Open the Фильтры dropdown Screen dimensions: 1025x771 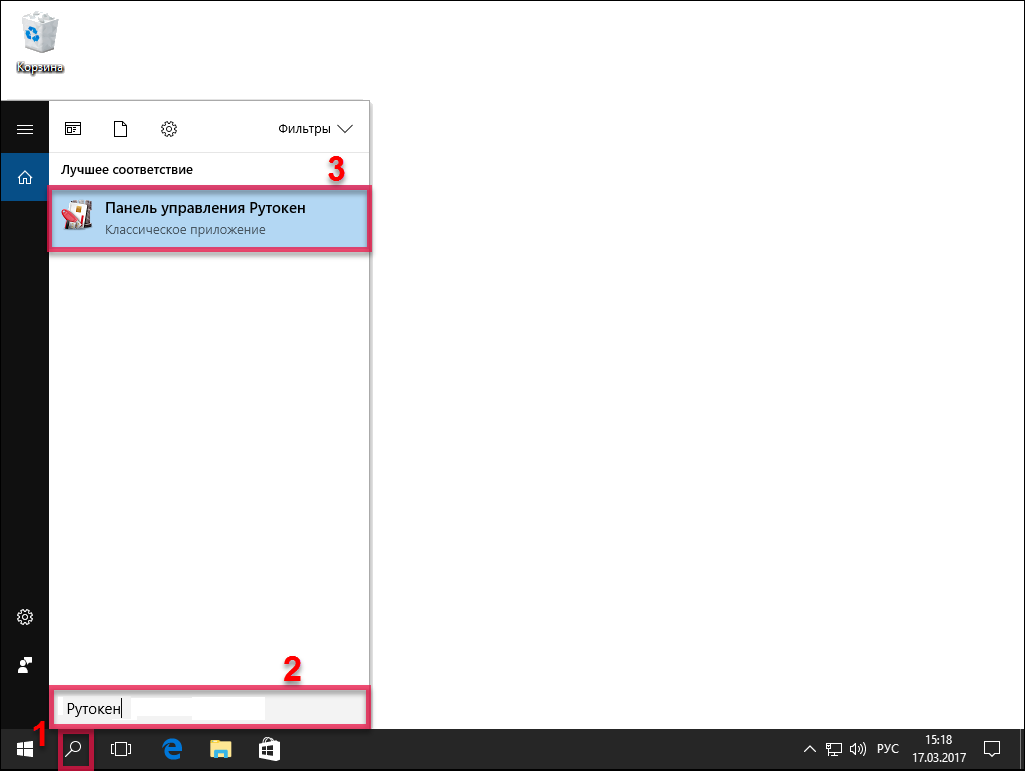(x=315, y=129)
